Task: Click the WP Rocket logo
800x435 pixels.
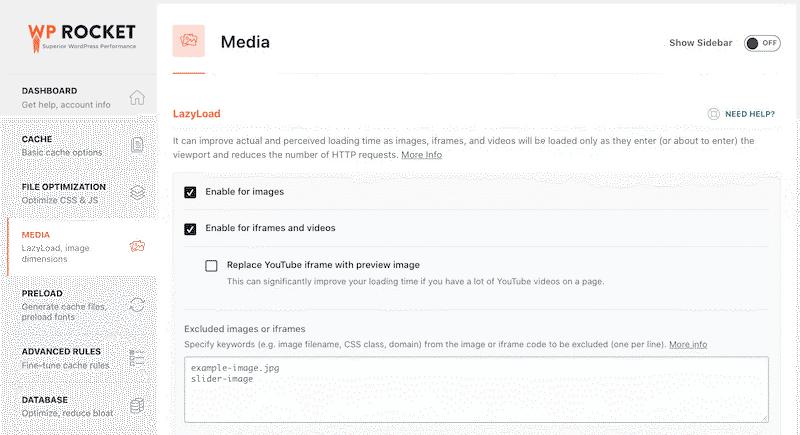Action: (x=82, y=37)
